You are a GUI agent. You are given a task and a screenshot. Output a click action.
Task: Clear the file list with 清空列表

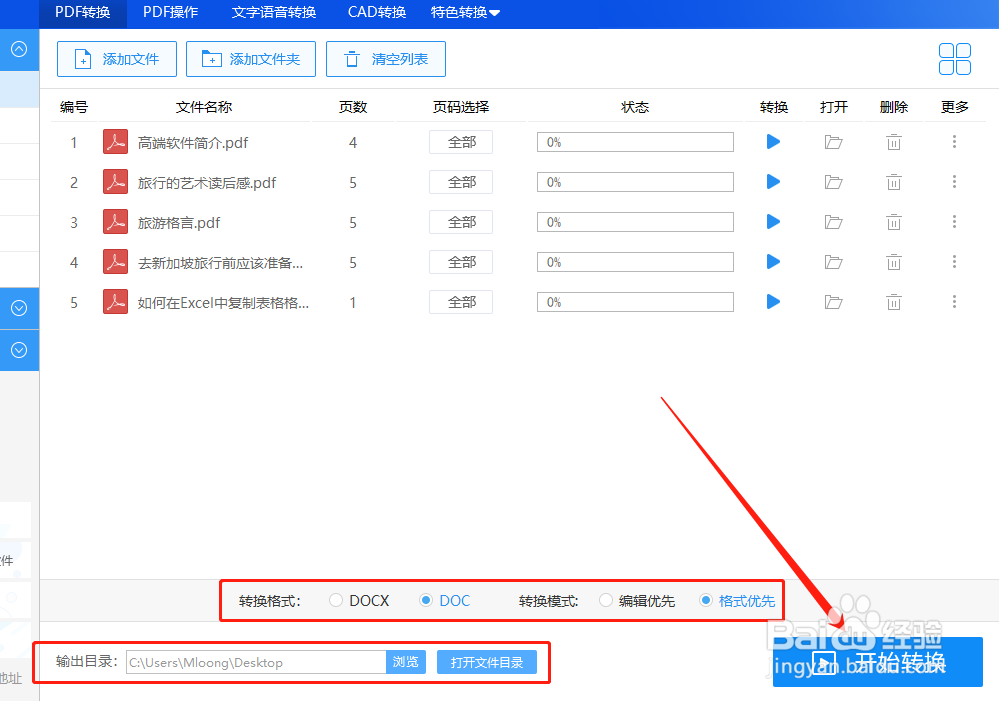point(385,59)
